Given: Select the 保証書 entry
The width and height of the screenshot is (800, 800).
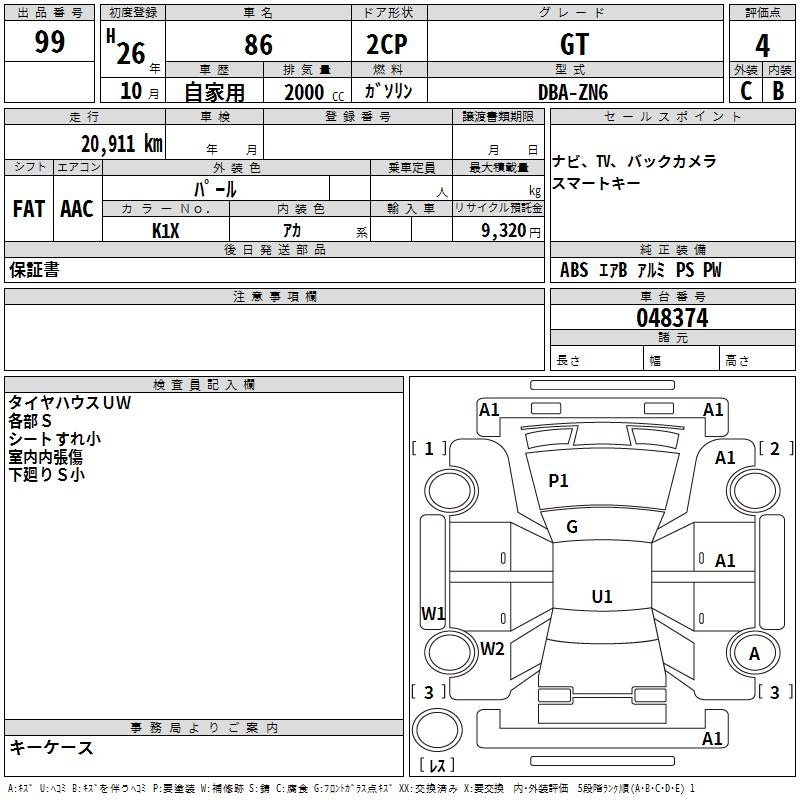Looking at the screenshot, I should [34, 269].
